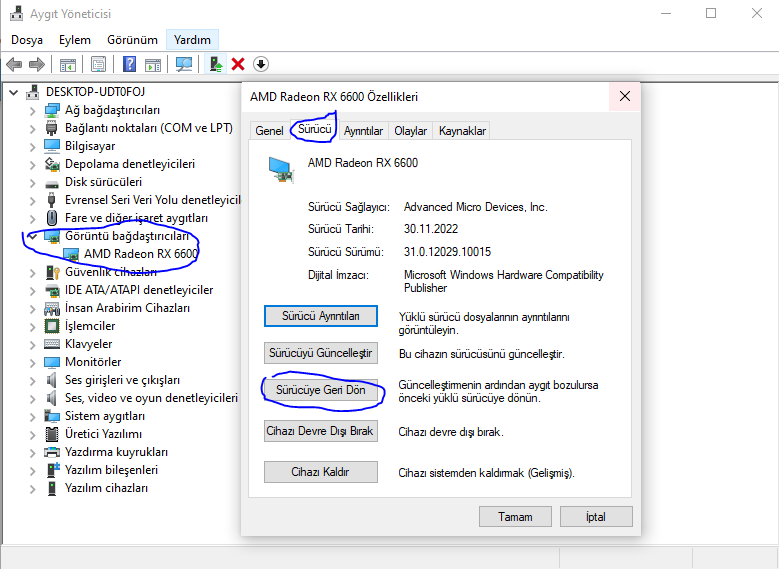This screenshot has height=569, width=779.
Task: Click the Cihazı Kaldır button
Action: (320, 472)
